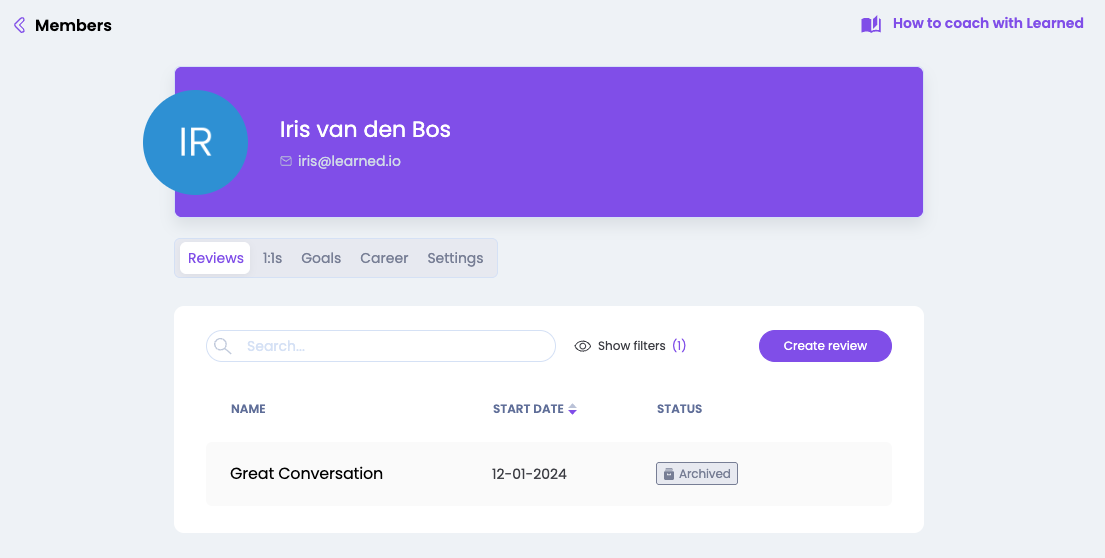The width and height of the screenshot is (1105, 558).
Task: Click the magnifying glass search icon
Action: pyautogui.click(x=223, y=346)
